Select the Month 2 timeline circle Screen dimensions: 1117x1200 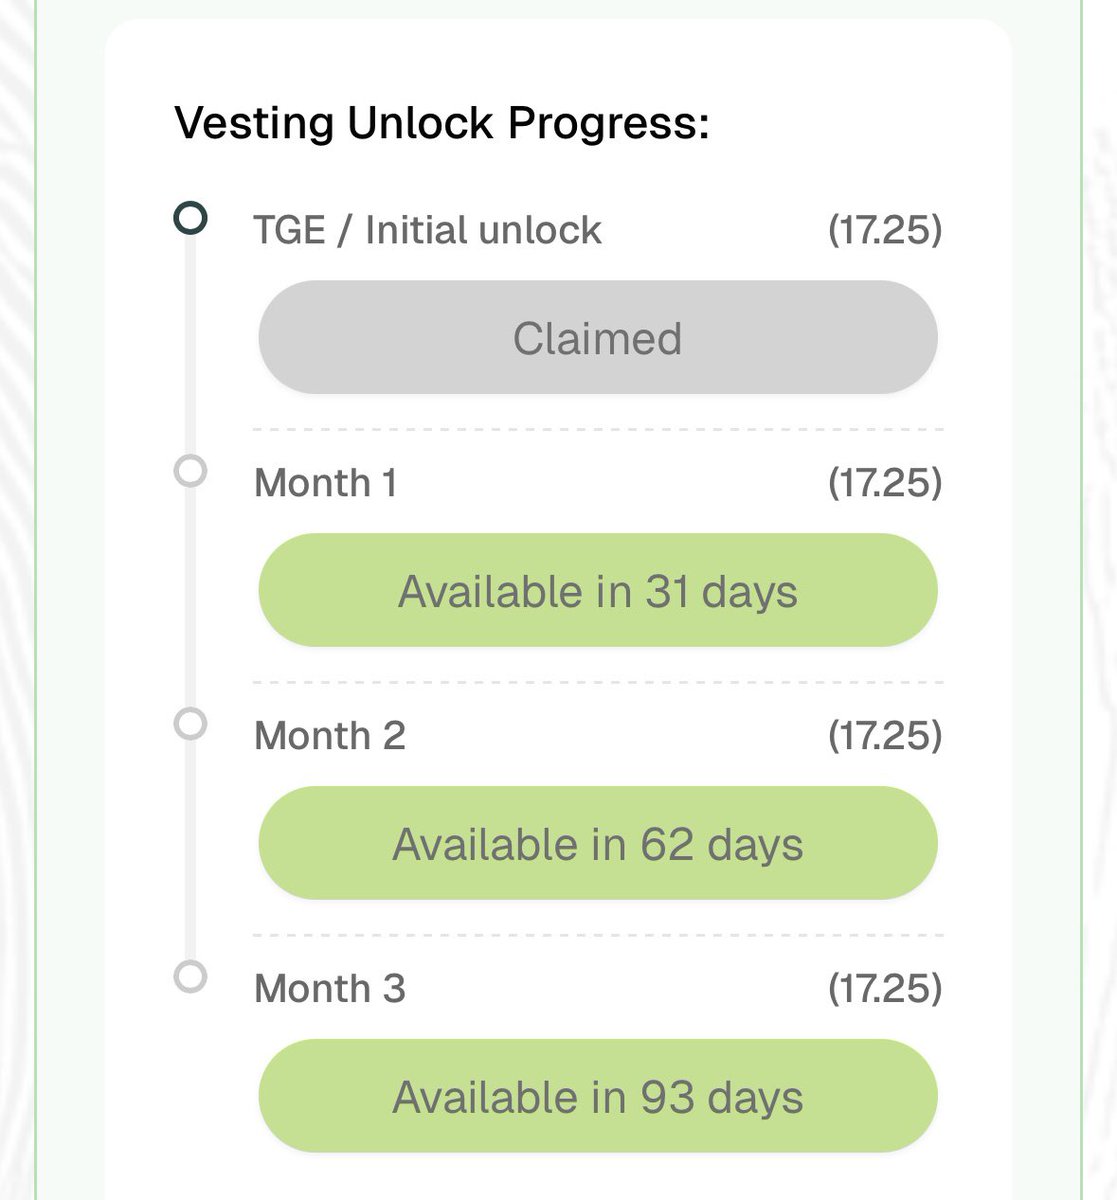(190, 723)
